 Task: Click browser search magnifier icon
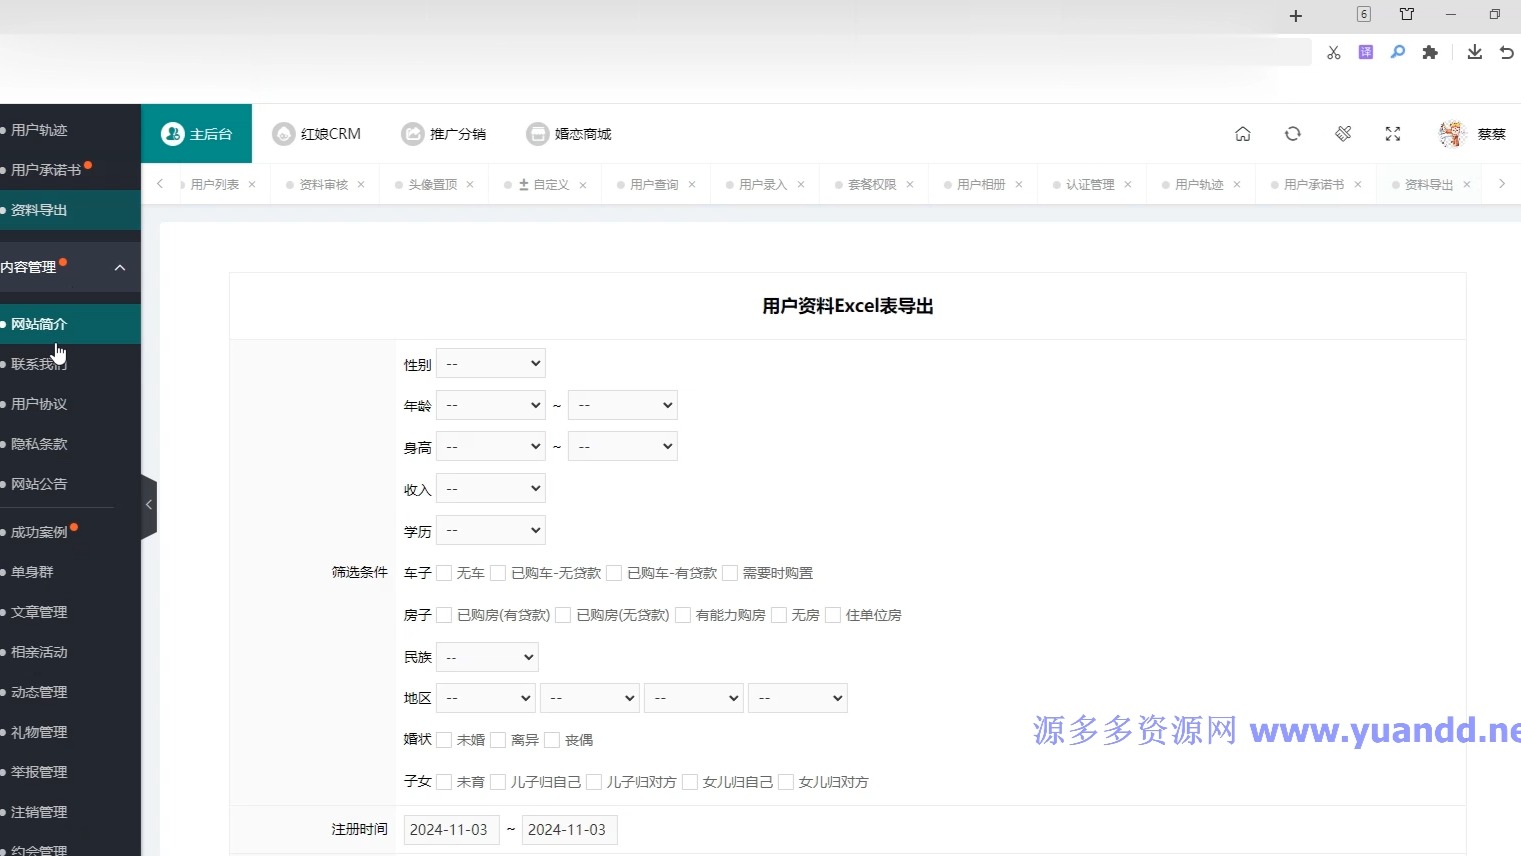pyautogui.click(x=1398, y=52)
